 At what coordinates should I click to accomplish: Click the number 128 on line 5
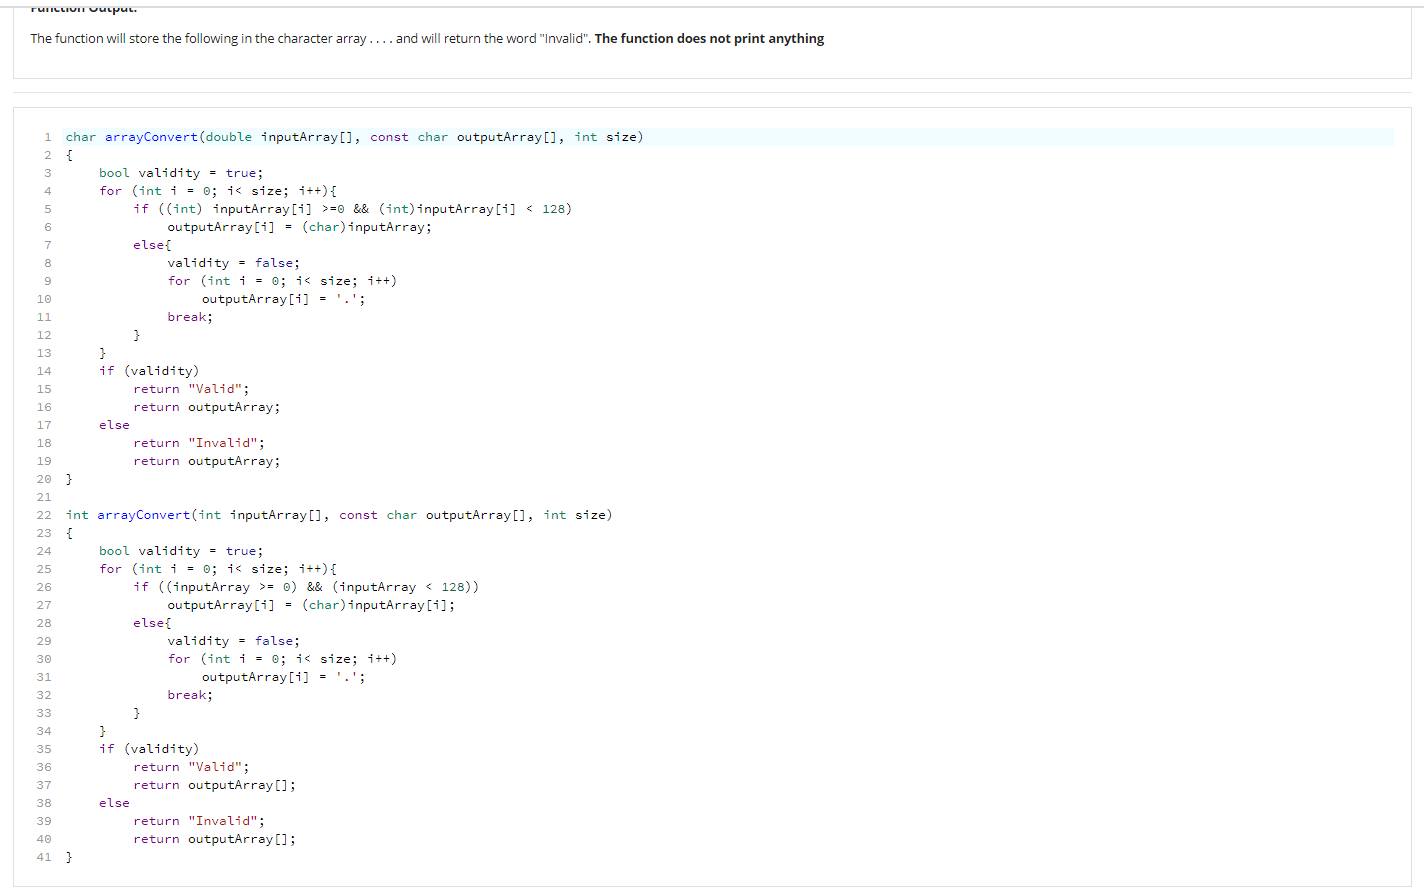(x=558, y=208)
